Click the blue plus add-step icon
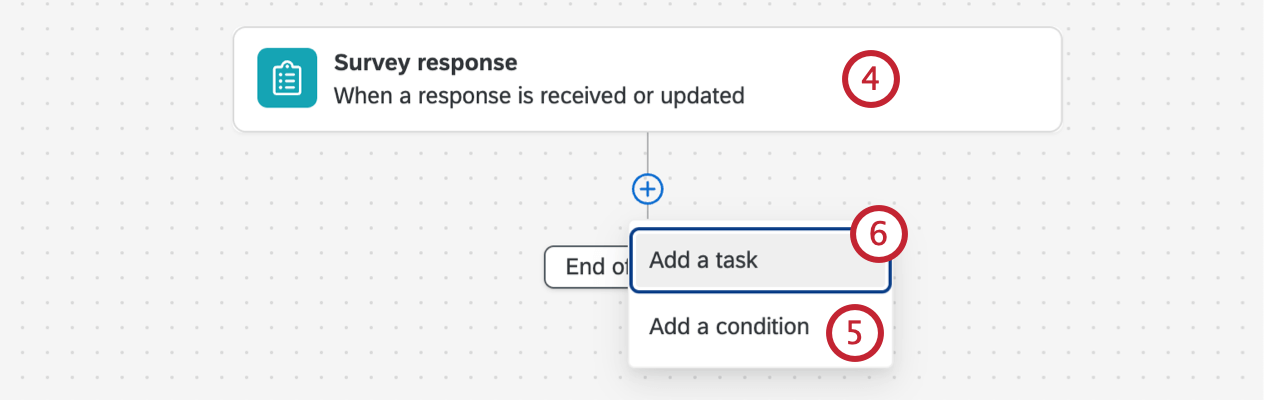This screenshot has width=1264, height=400. tap(648, 188)
